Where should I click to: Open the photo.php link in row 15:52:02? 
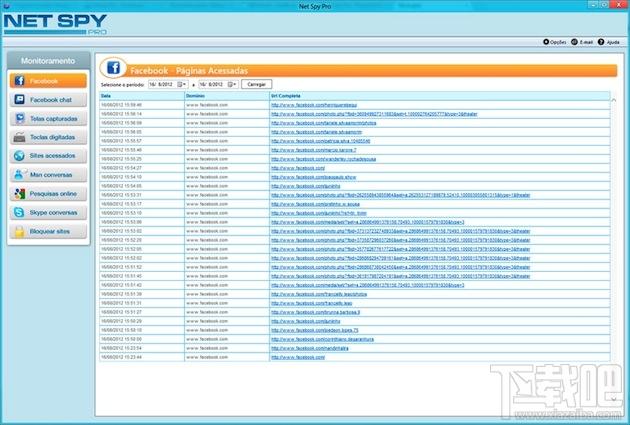401,258
